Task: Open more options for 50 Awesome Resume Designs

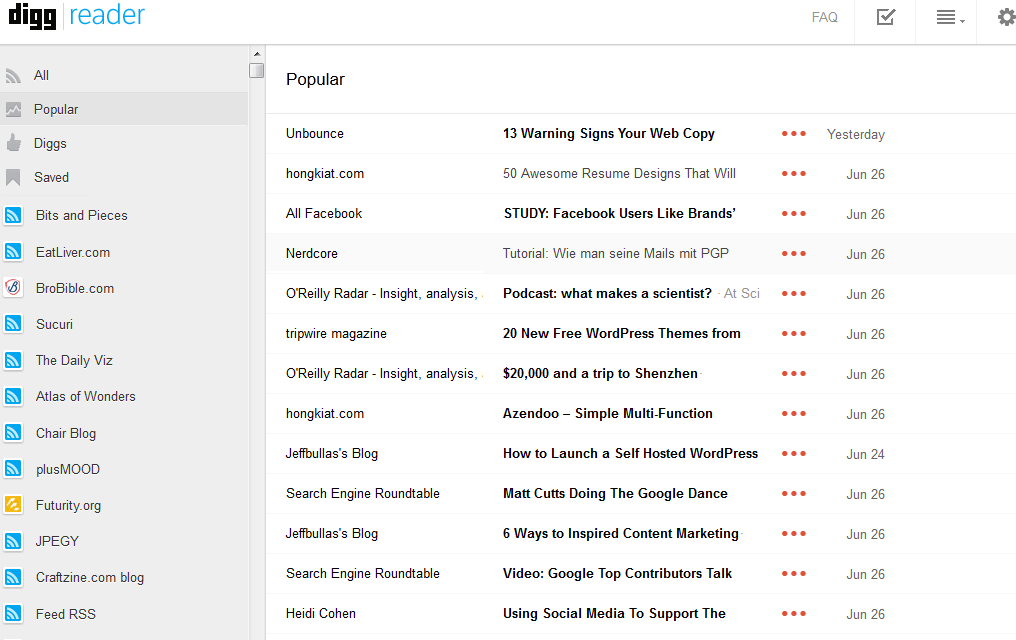Action: 794,174
